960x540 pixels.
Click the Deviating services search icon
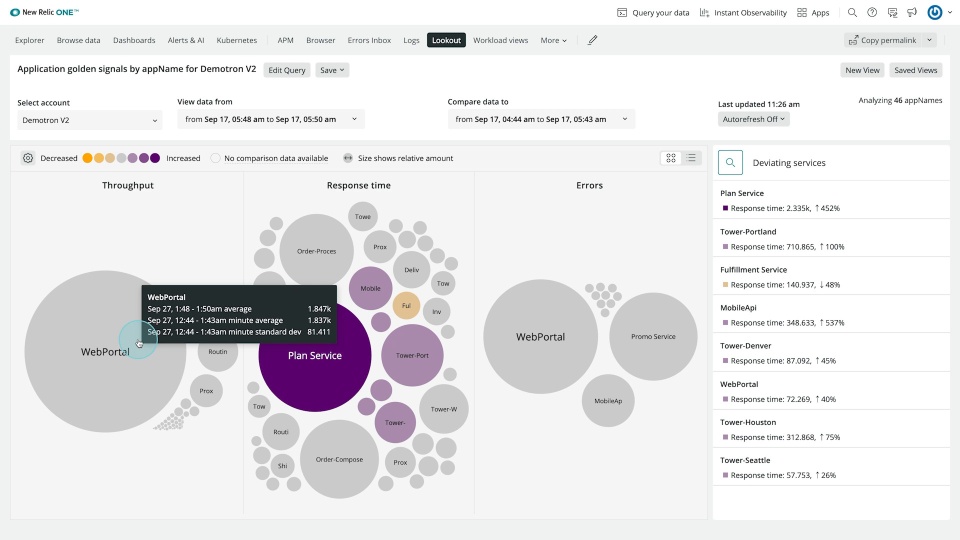pyautogui.click(x=730, y=163)
